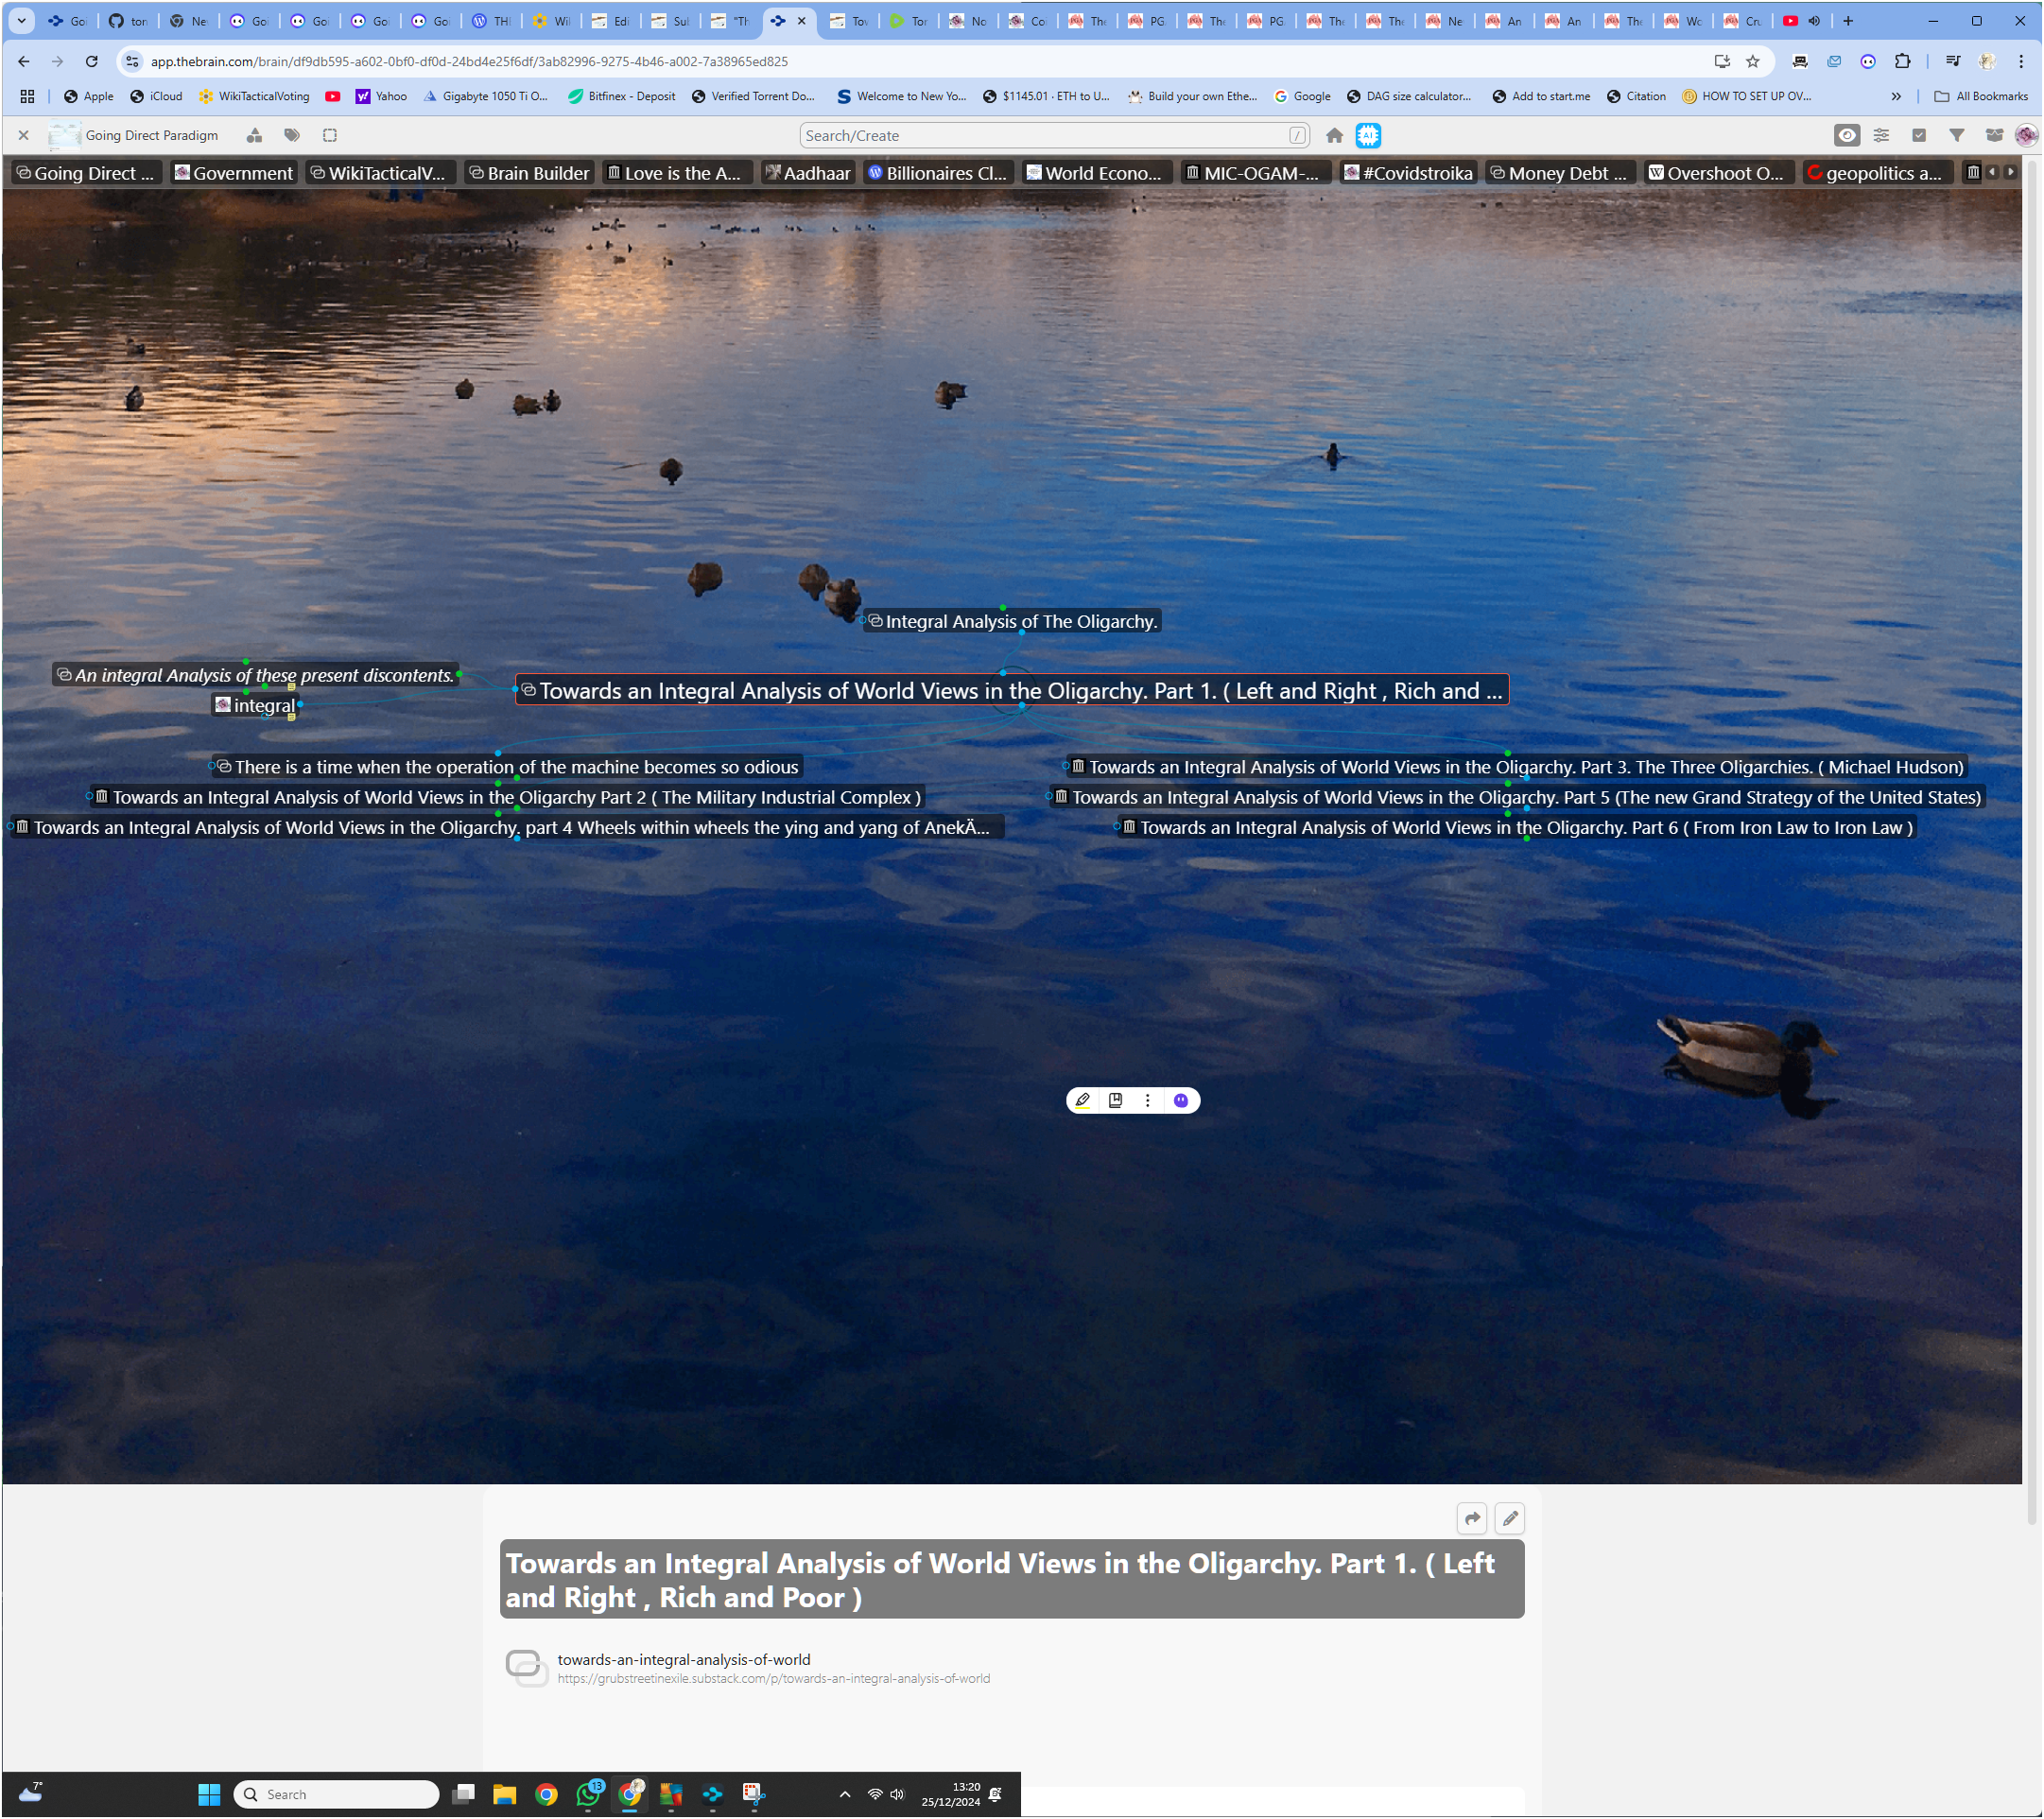2044x1819 pixels.
Task: Click the Search/Create input field
Action: (1045, 135)
